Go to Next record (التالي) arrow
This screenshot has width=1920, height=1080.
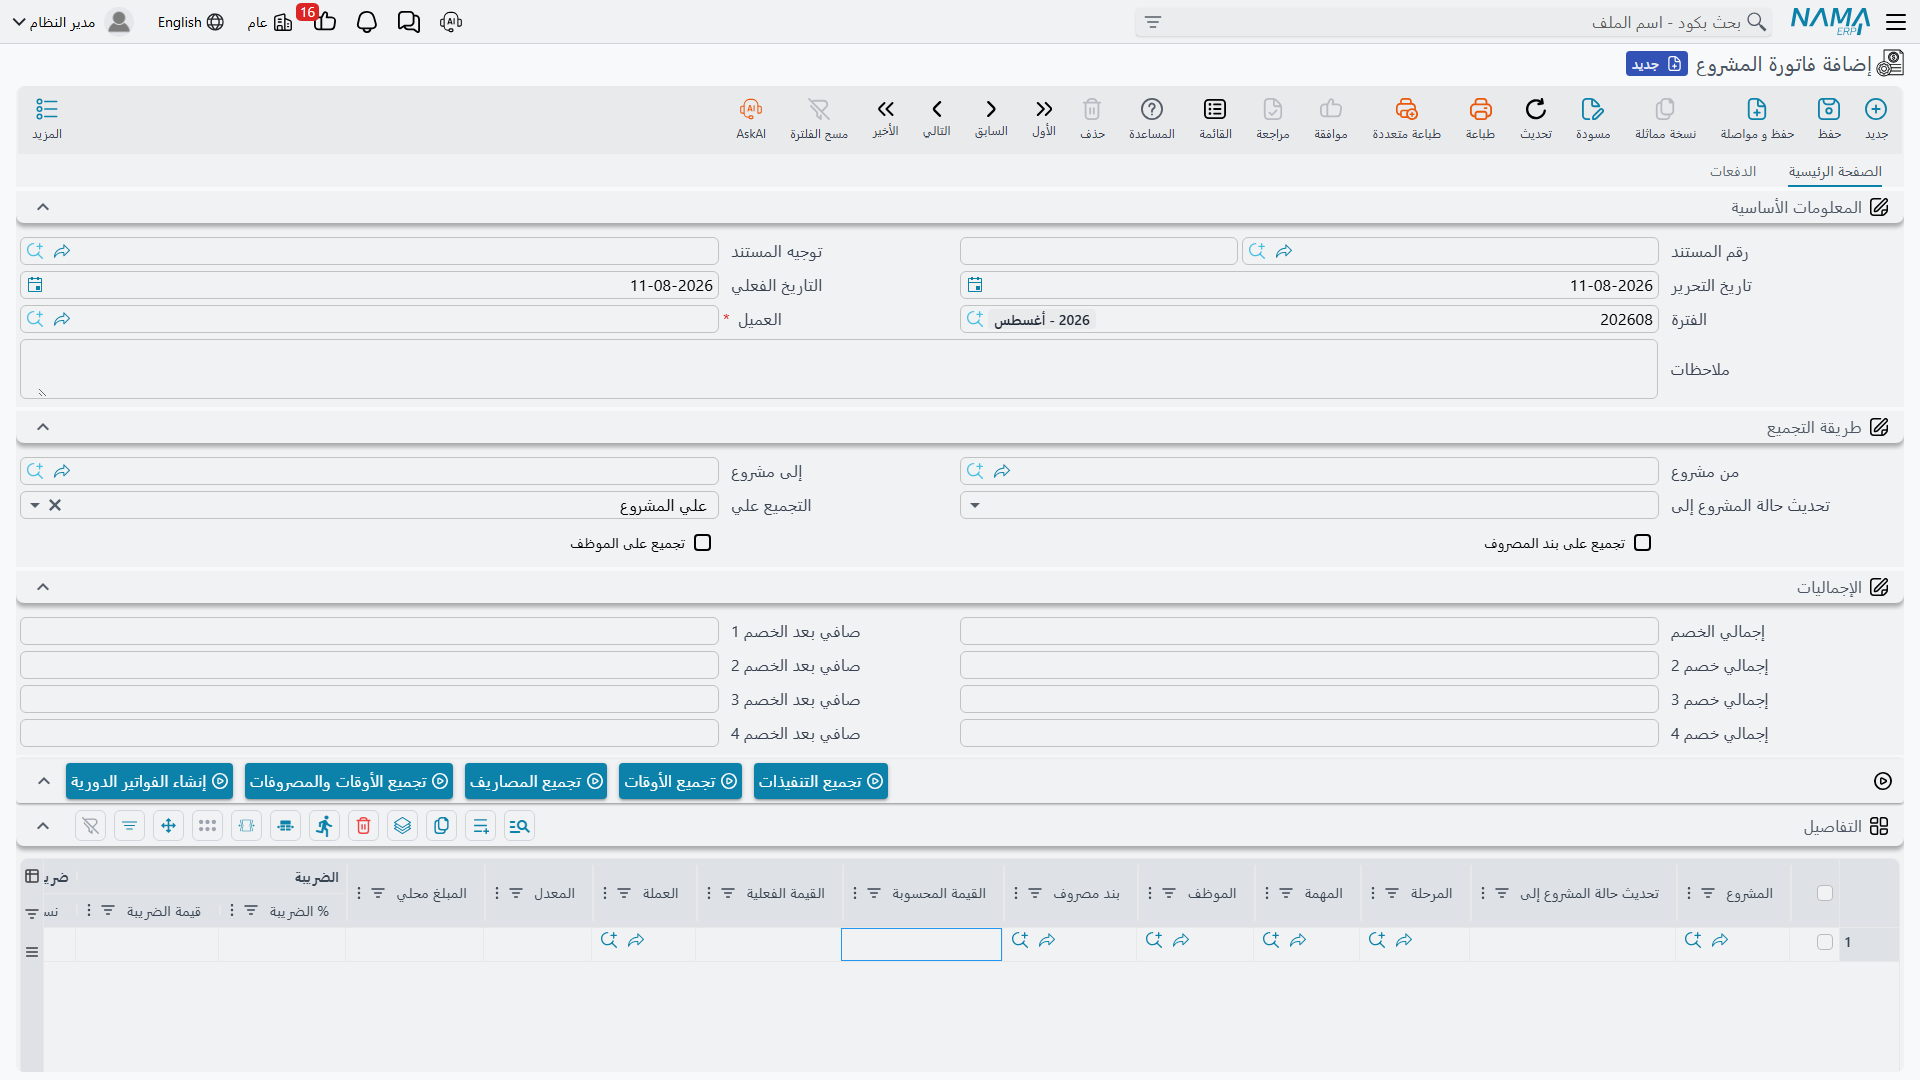[937, 109]
